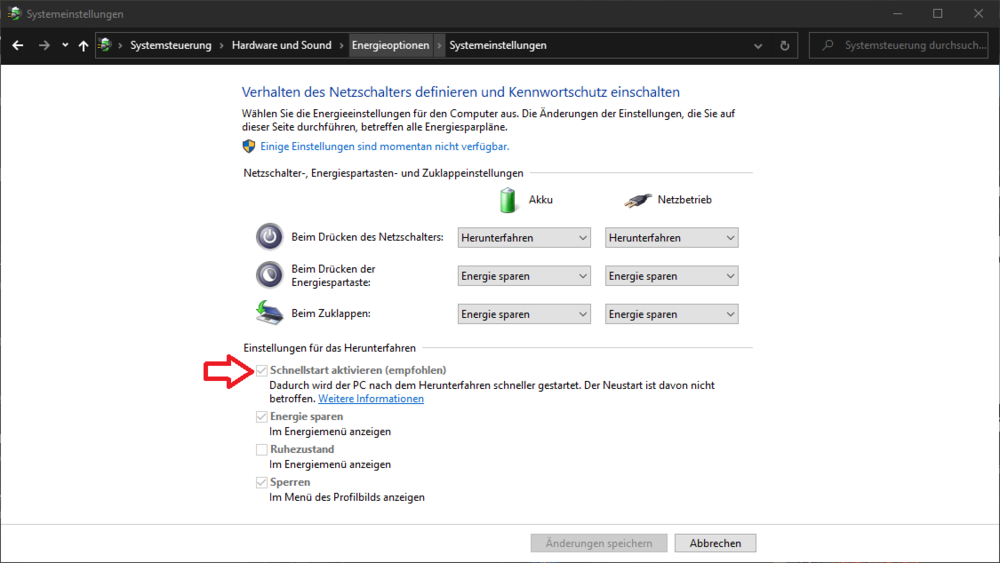Click the back navigation arrow
1000x563 pixels.
[18, 45]
